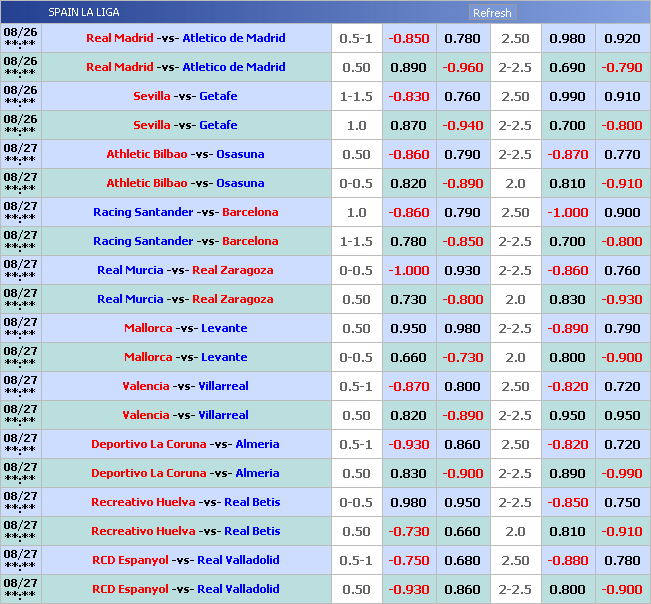Select Valencia -0.870 odds at 0.5-1 handicap
This screenshot has width=651, height=604.
409,387
